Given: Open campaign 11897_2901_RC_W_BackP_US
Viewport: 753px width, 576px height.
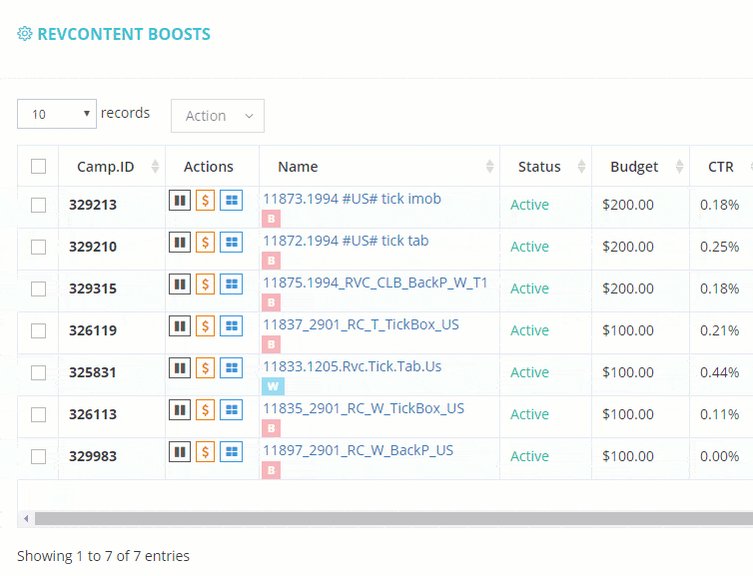Looking at the screenshot, I should 358,450.
